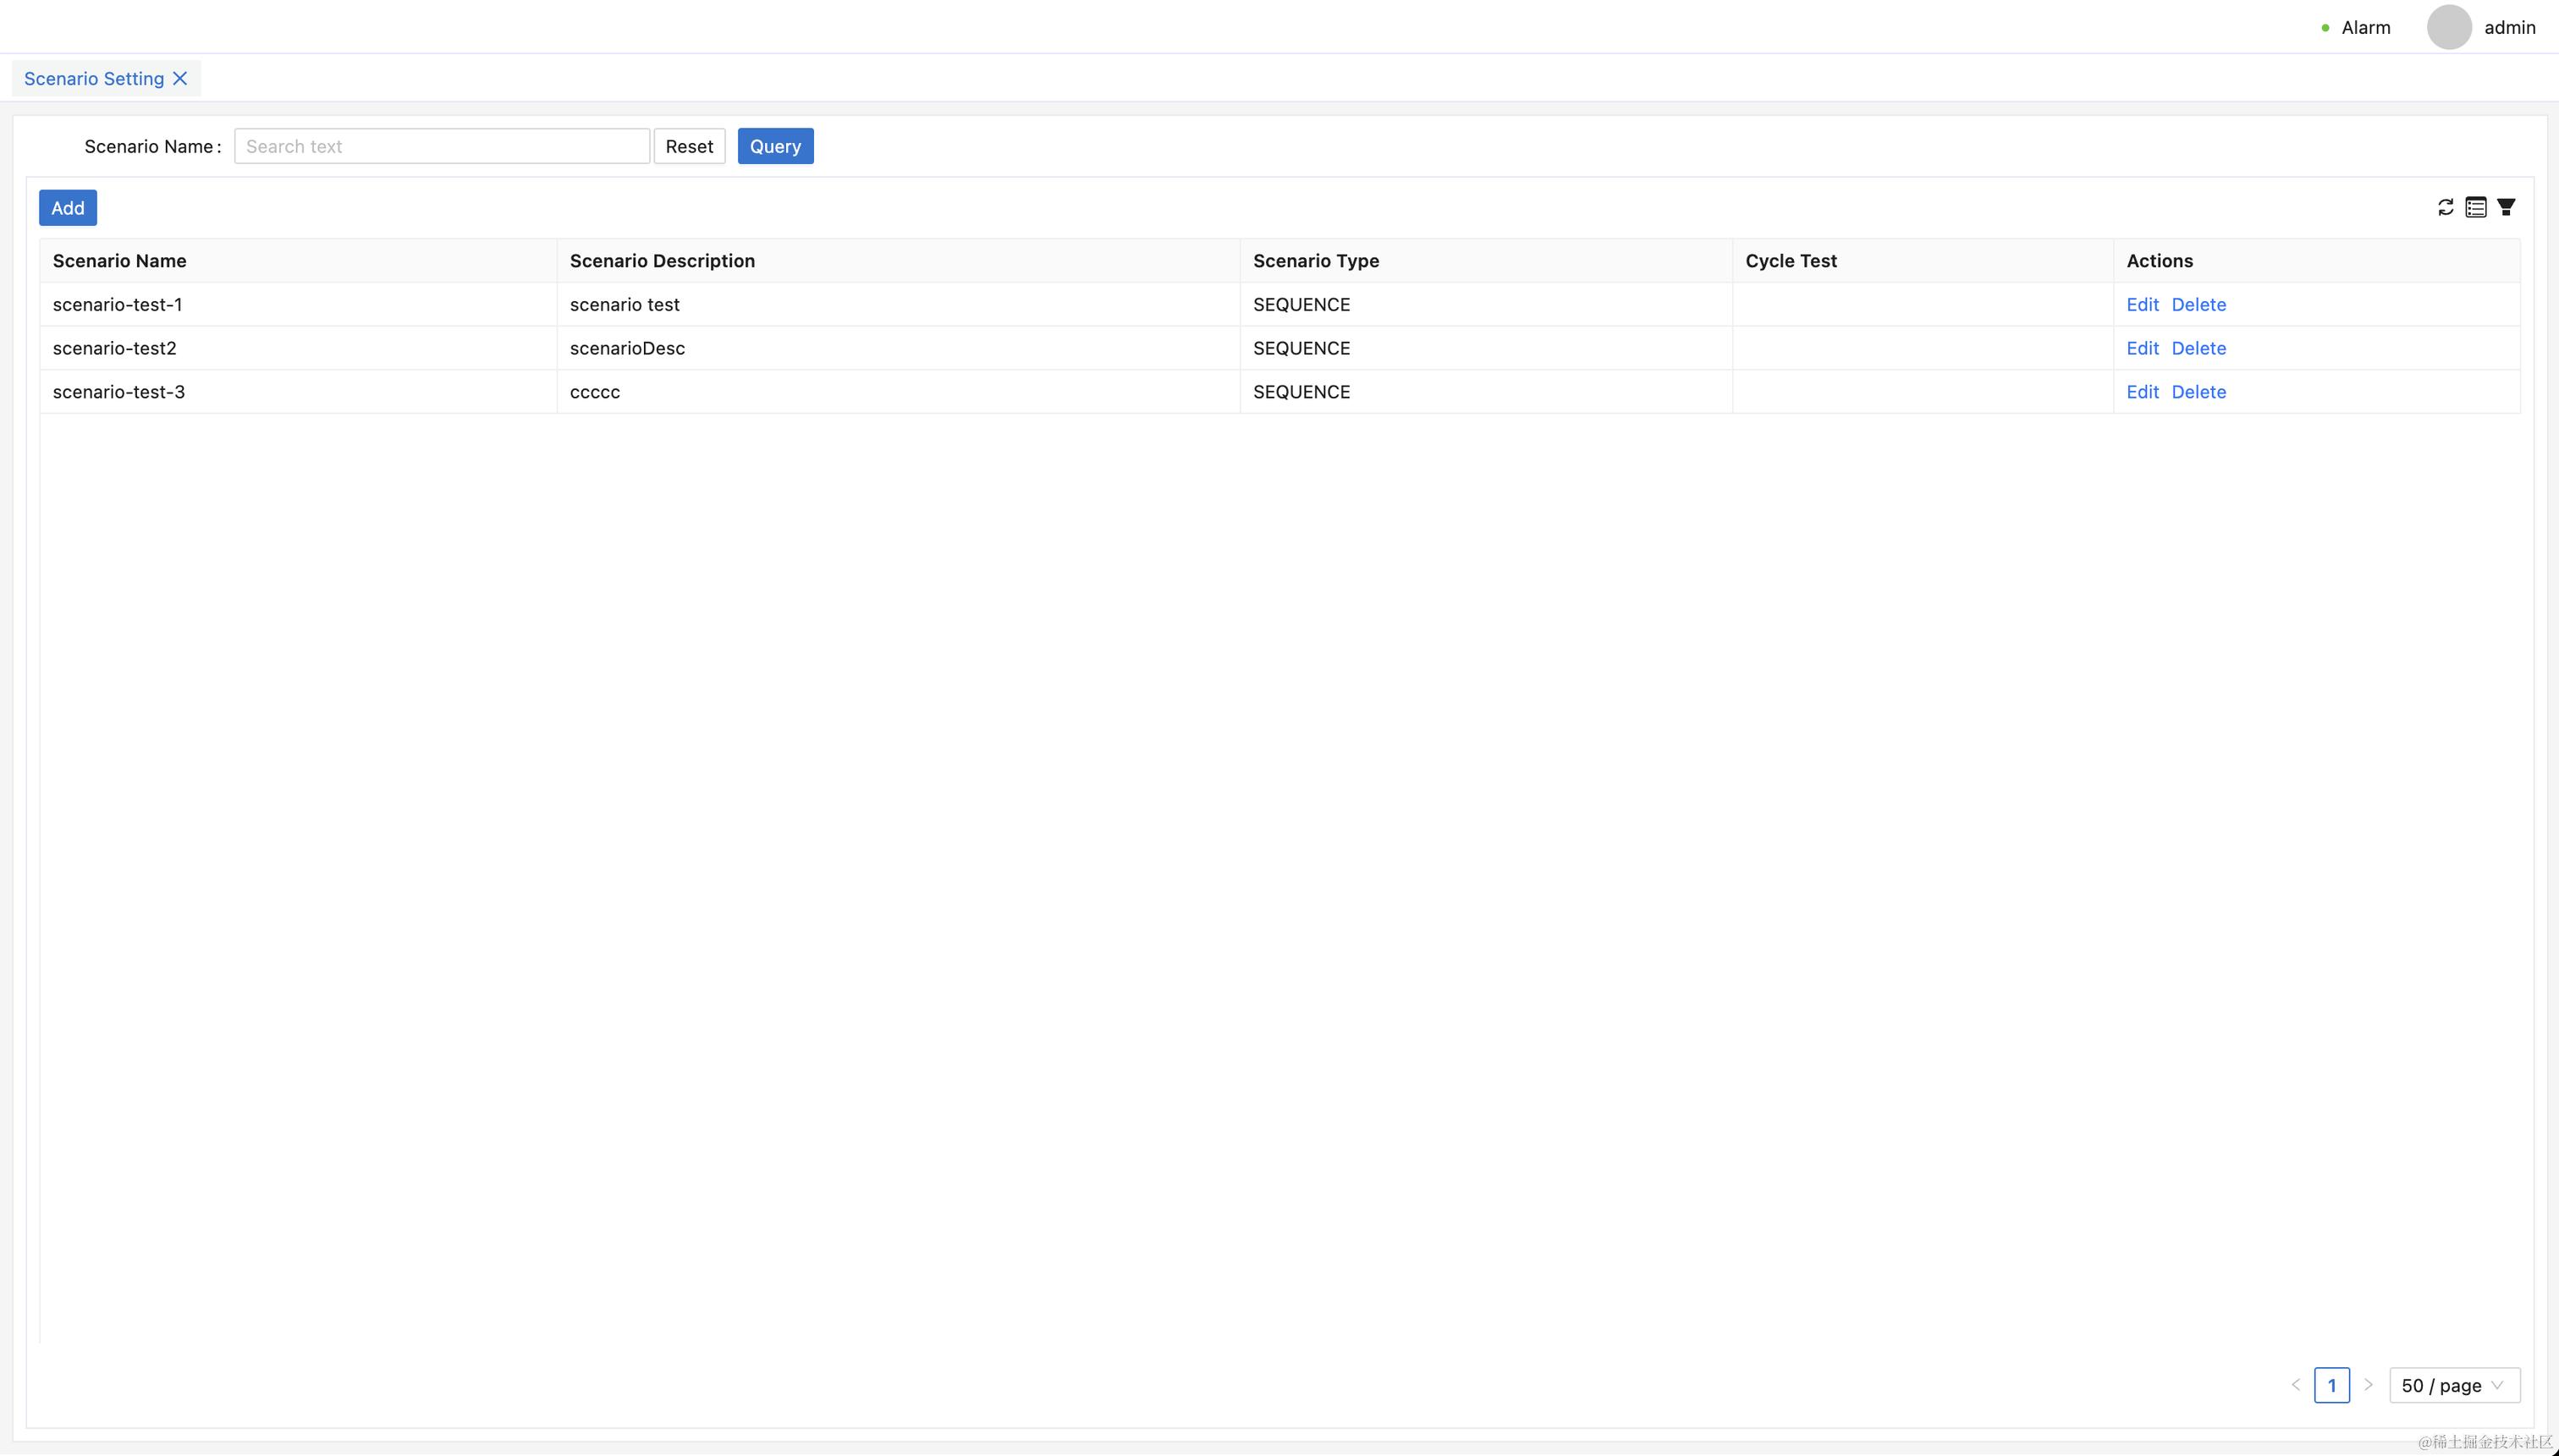Screen dimensions: 2559x1456
Task: Open the column settings list icon
Action: coord(2475,207)
